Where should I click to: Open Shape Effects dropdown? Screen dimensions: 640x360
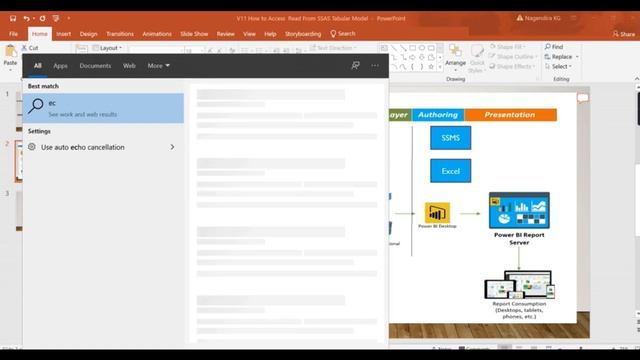coord(512,66)
